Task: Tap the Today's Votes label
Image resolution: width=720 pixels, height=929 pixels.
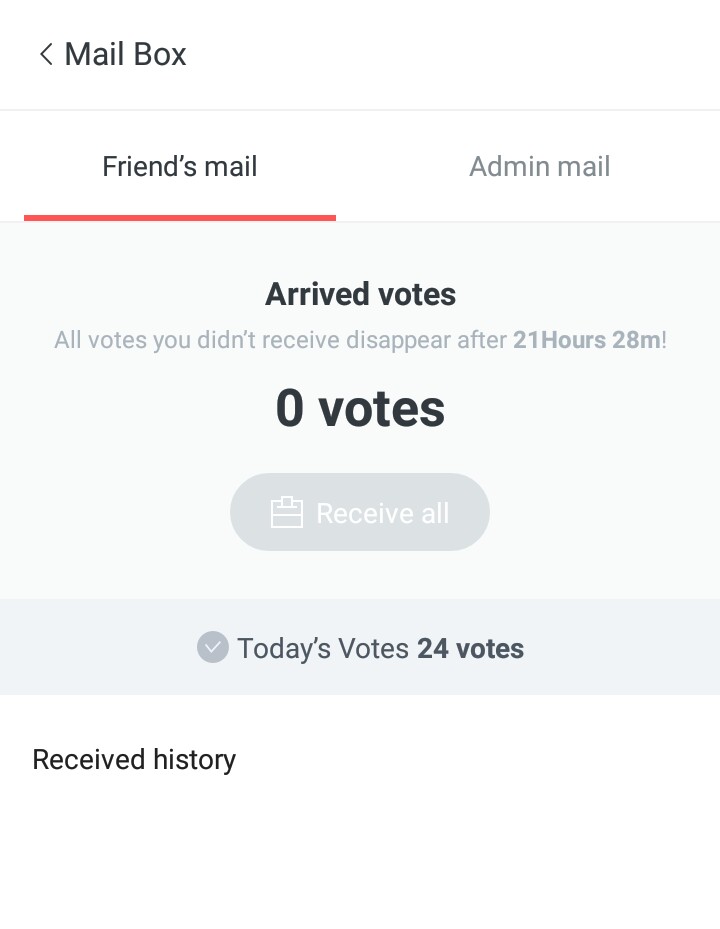Action: tap(322, 648)
